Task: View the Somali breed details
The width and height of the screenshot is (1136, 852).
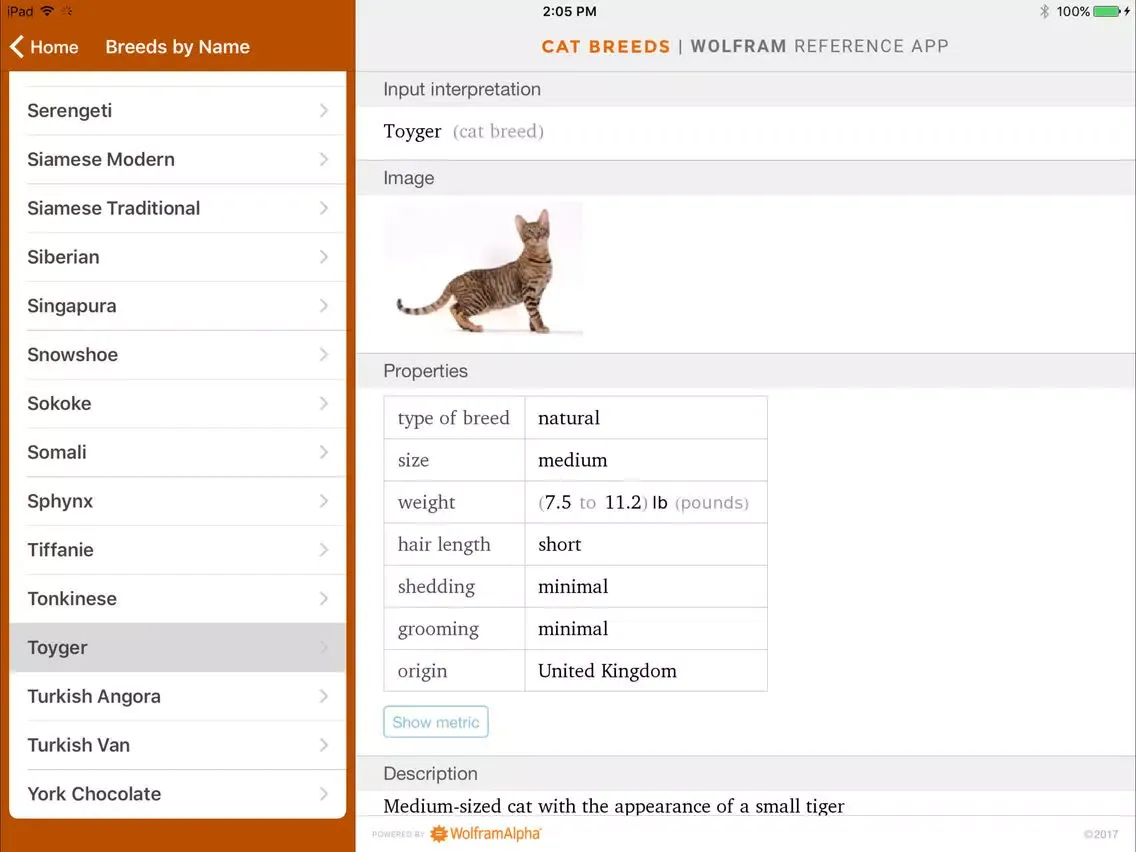Action: (178, 452)
